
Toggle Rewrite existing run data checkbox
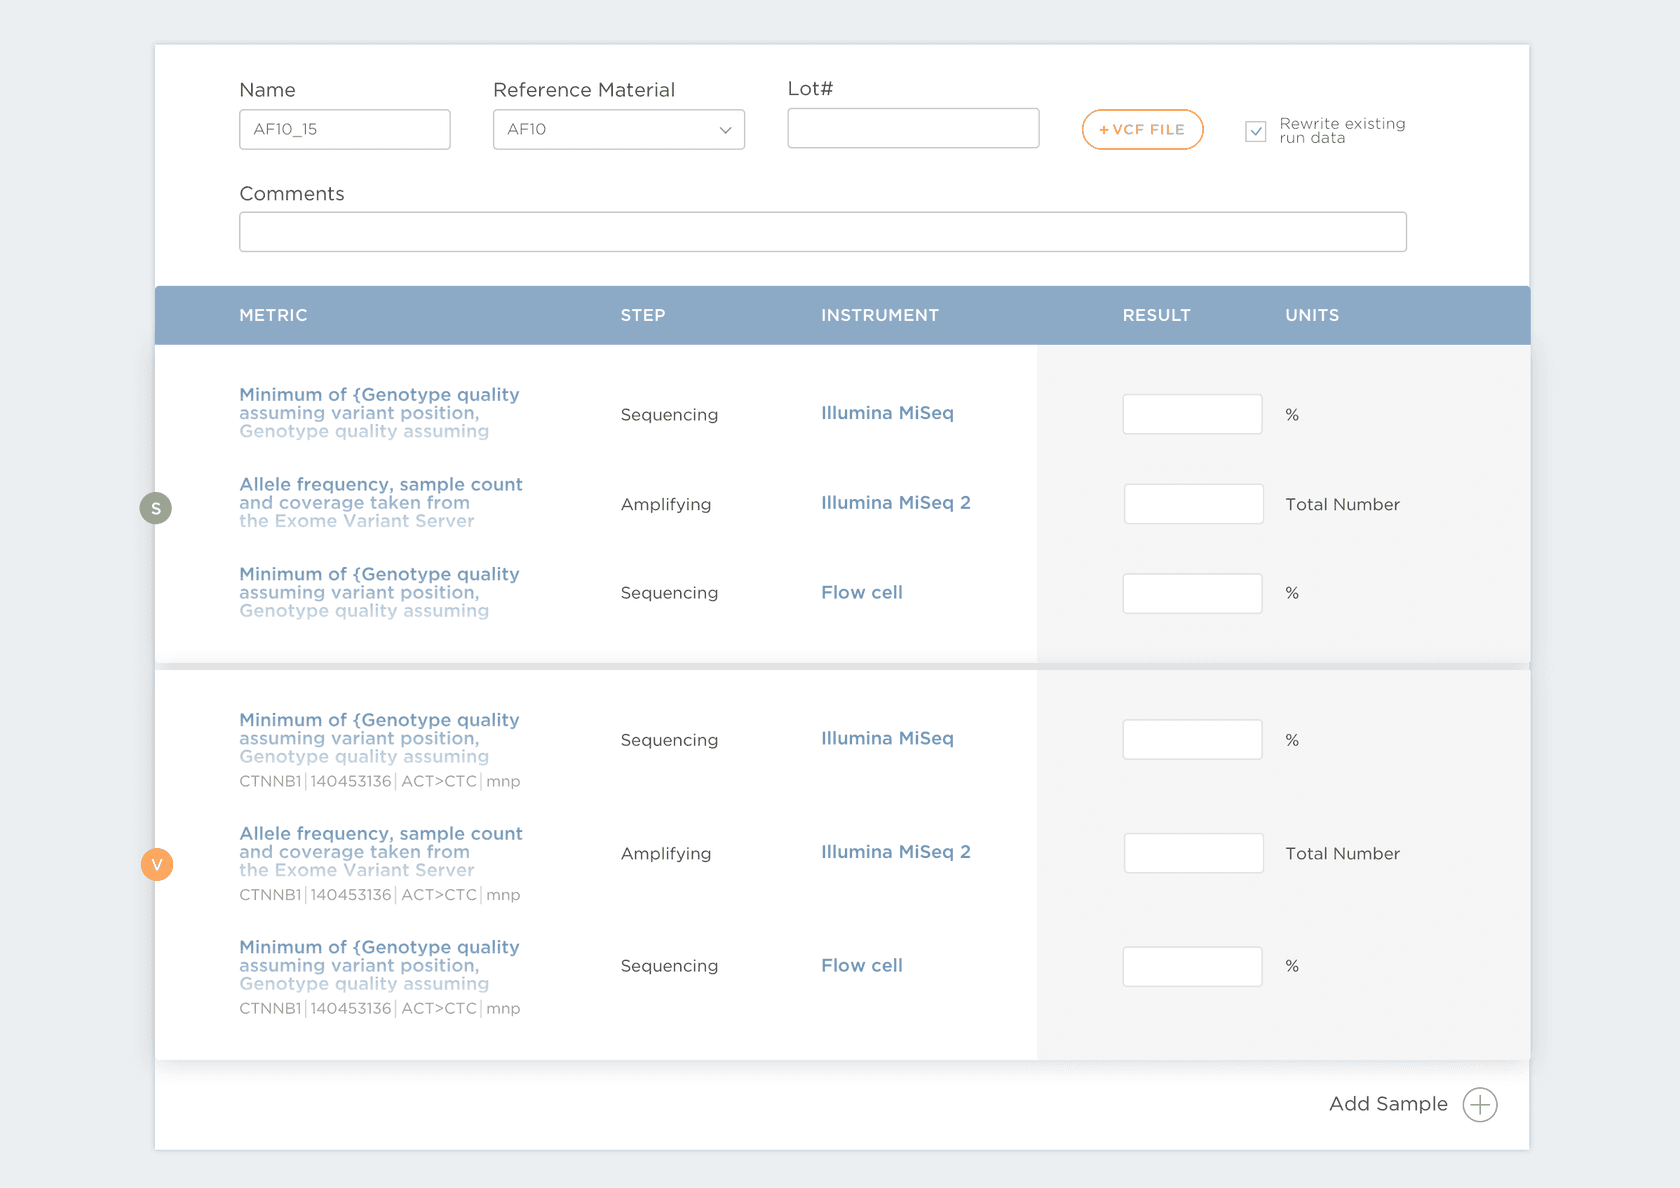1256,131
